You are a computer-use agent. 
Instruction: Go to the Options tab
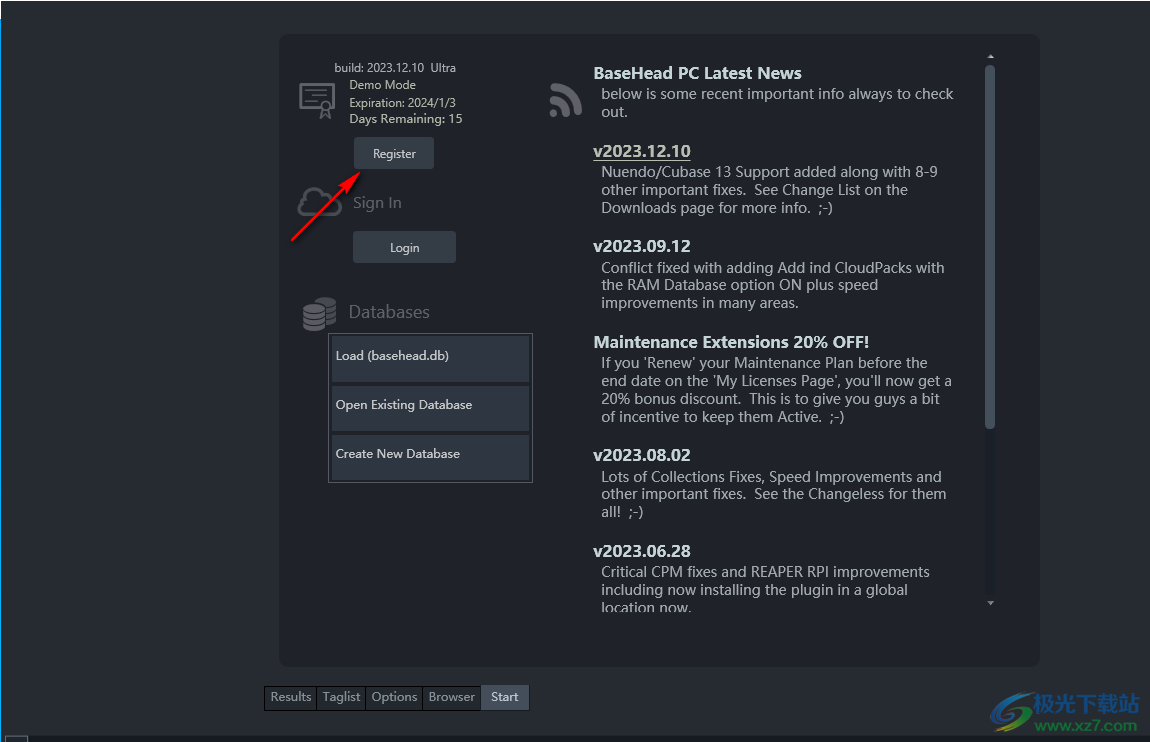394,698
